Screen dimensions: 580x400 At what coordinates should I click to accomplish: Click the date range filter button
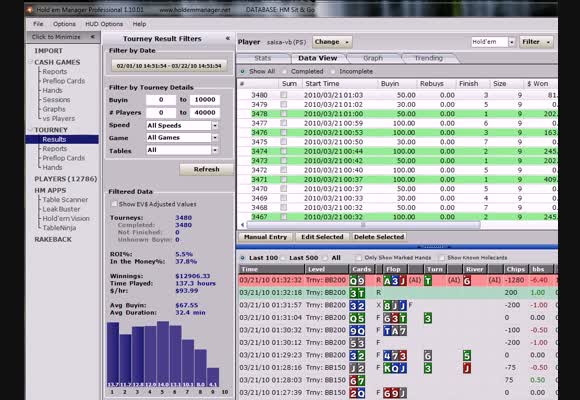click(169, 66)
